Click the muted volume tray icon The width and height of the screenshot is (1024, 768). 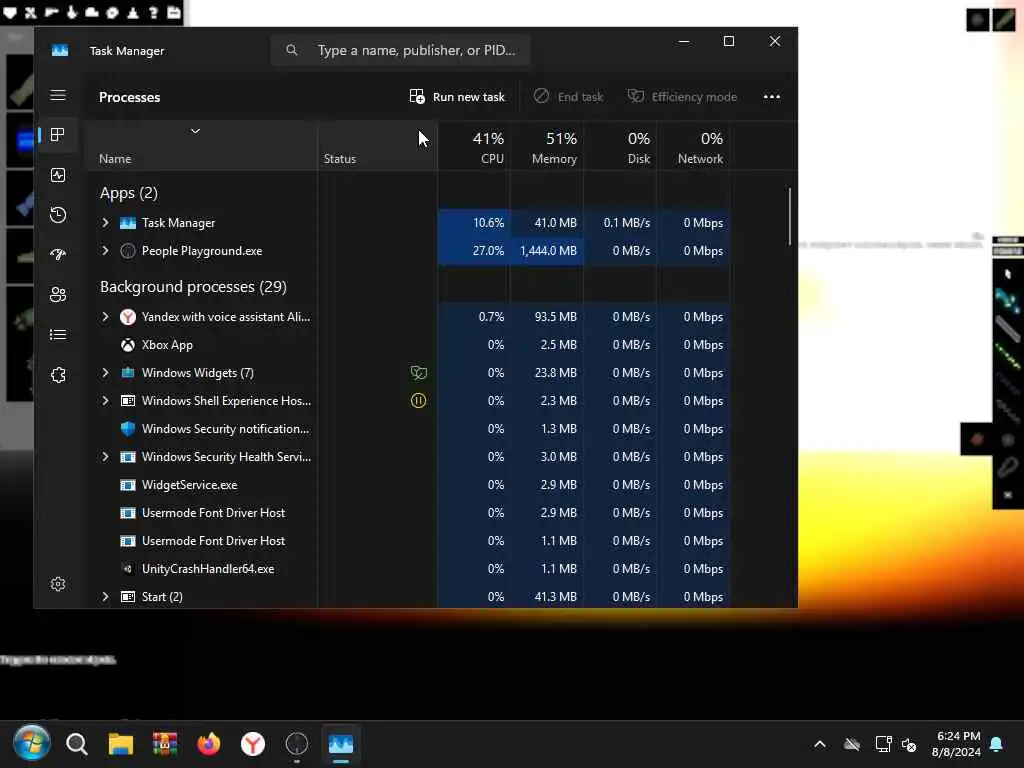[909, 744]
